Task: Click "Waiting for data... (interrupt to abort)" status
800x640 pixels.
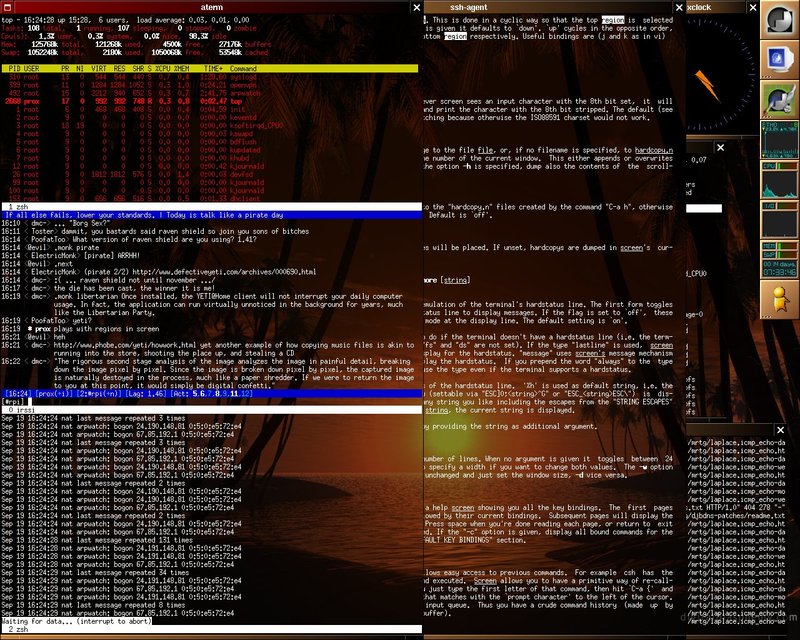Action: point(77,621)
